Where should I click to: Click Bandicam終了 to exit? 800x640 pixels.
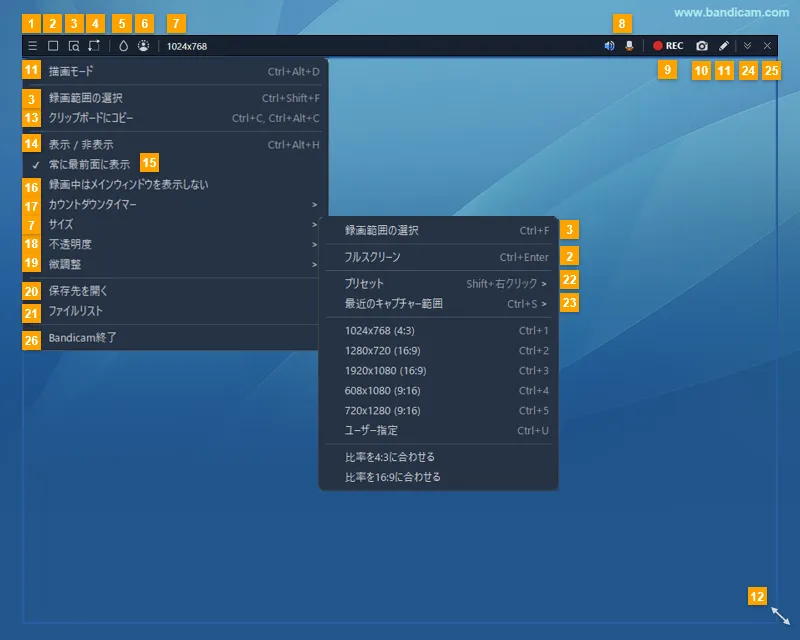click(x=171, y=337)
